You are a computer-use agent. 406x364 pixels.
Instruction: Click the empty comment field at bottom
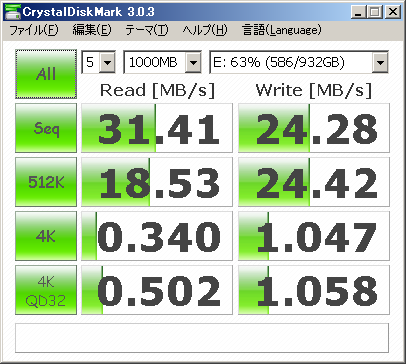pyautogui.click(x=202, y=338)
